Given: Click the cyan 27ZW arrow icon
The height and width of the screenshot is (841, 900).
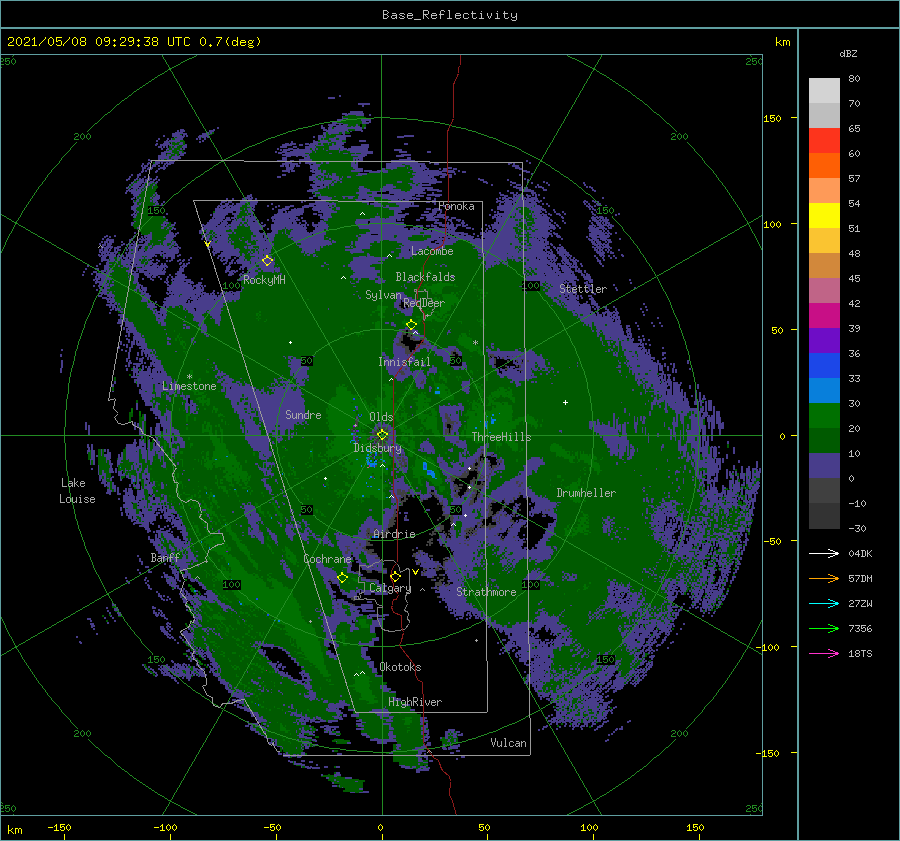Looking at the screenshot, I should [x=824, y=603].
